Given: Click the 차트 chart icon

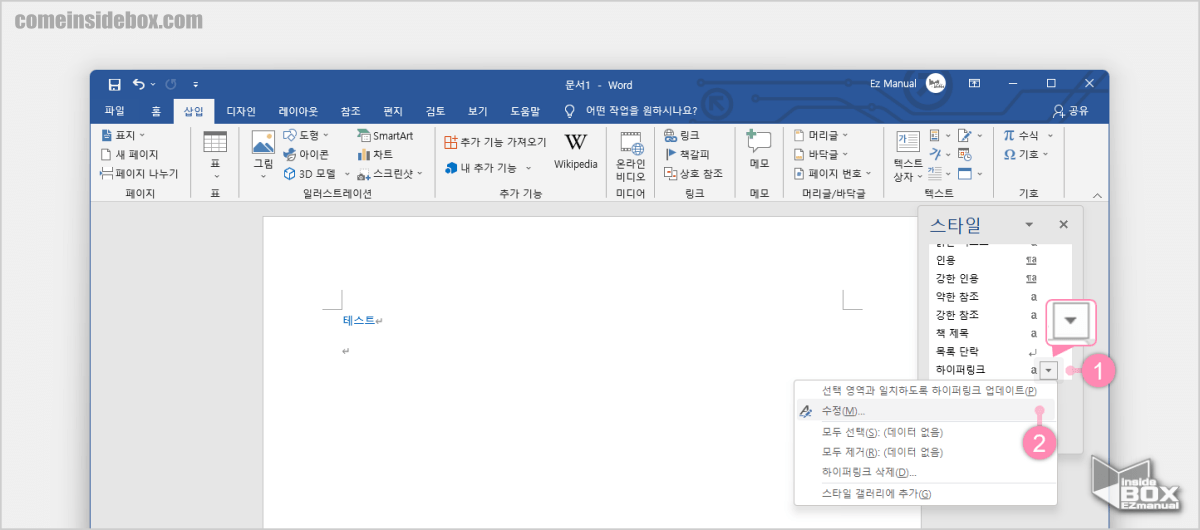Looking at the screenshot, I should [376, 154].
